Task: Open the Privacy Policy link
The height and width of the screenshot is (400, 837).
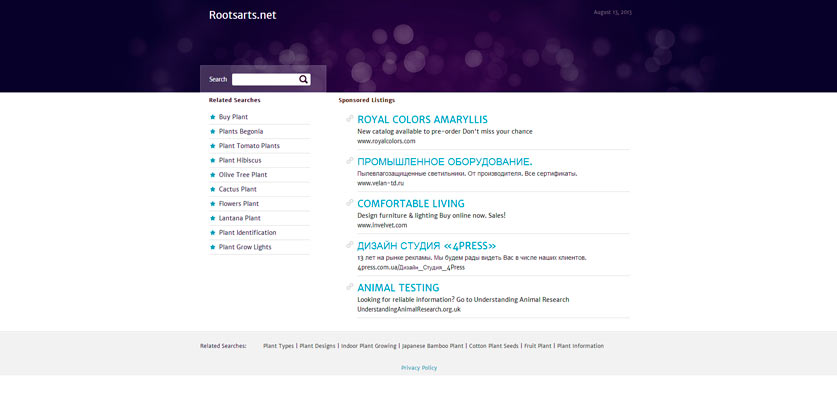Action: click(x=418, y=368)
